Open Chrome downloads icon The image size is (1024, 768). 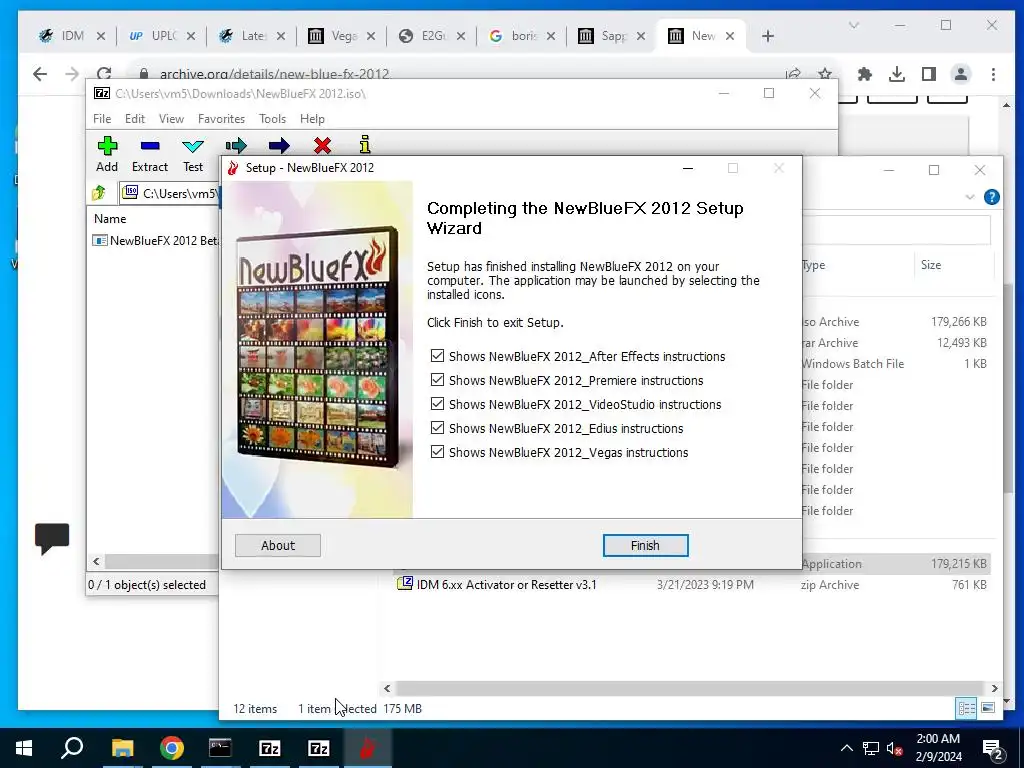pyautogui.click(x=897, y=74)
